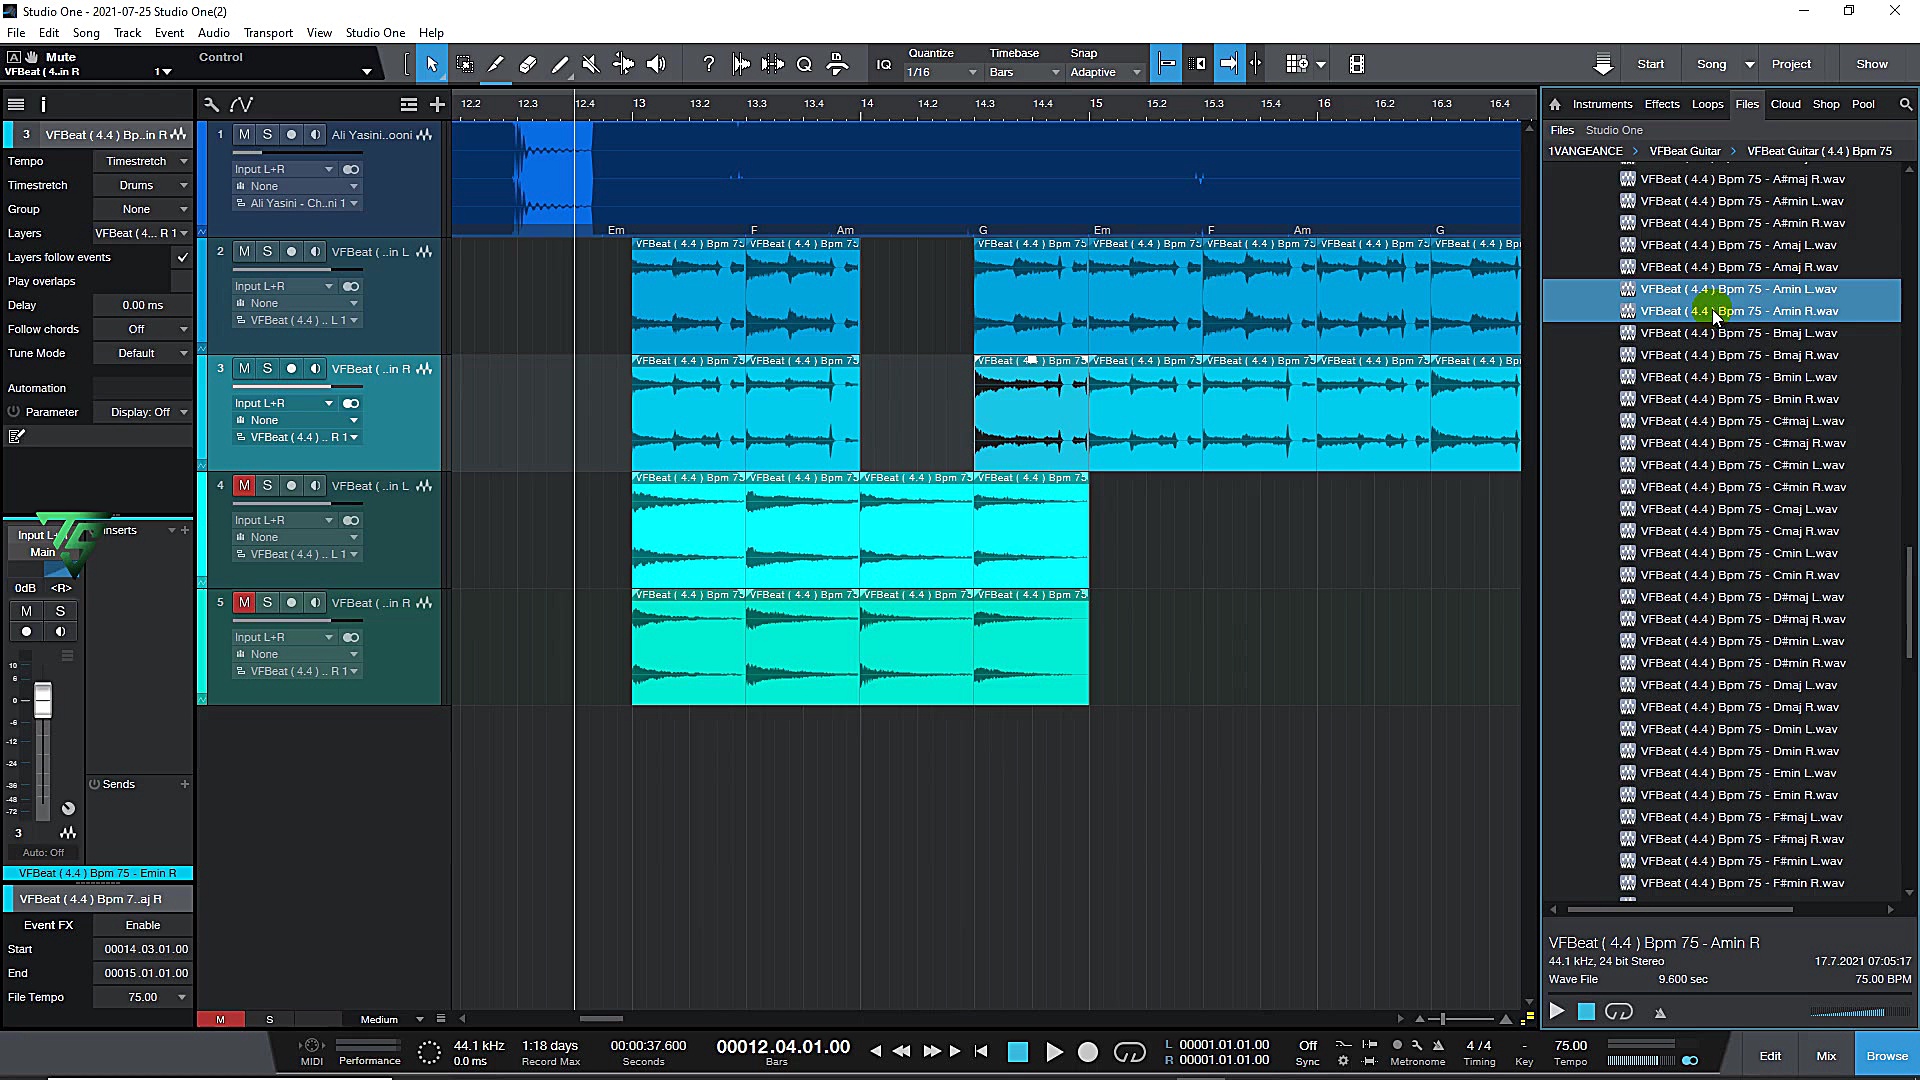Open browser search magnifier icon
The width and height of the screenshot is (1920, 1080).
point(1905,104)
